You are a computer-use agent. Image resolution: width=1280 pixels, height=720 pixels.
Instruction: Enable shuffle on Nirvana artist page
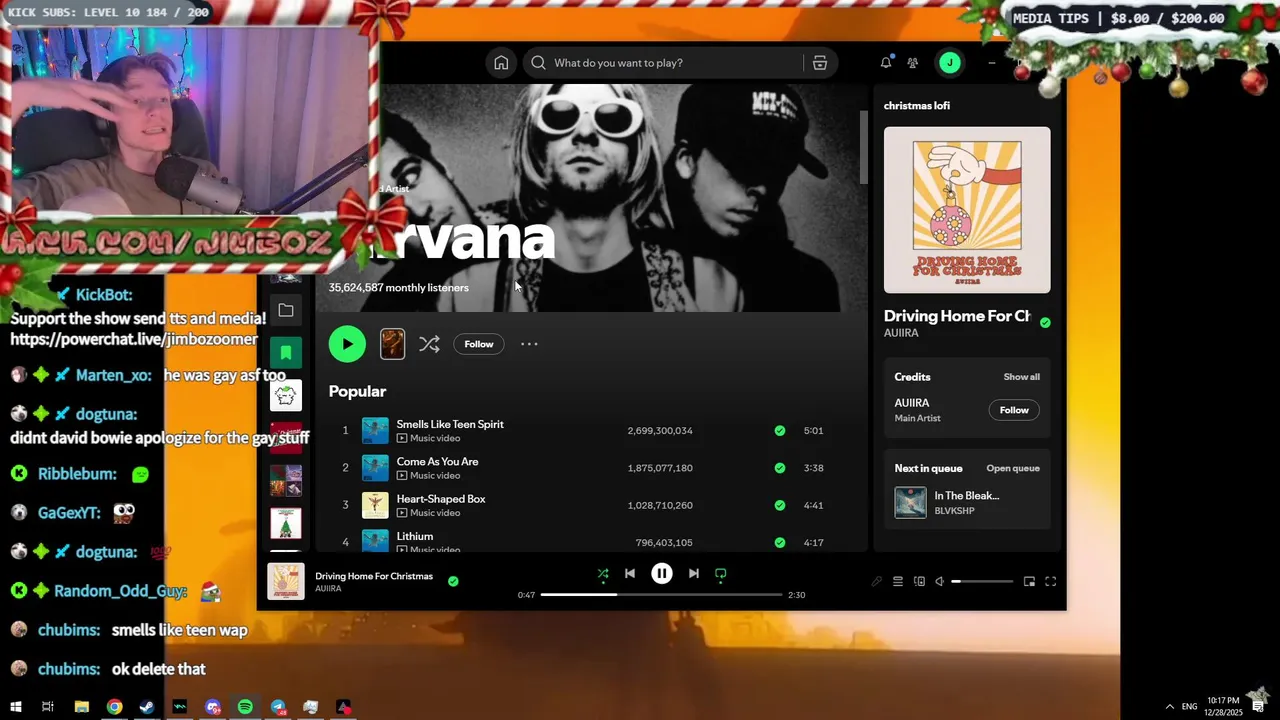tap(429, 344)
